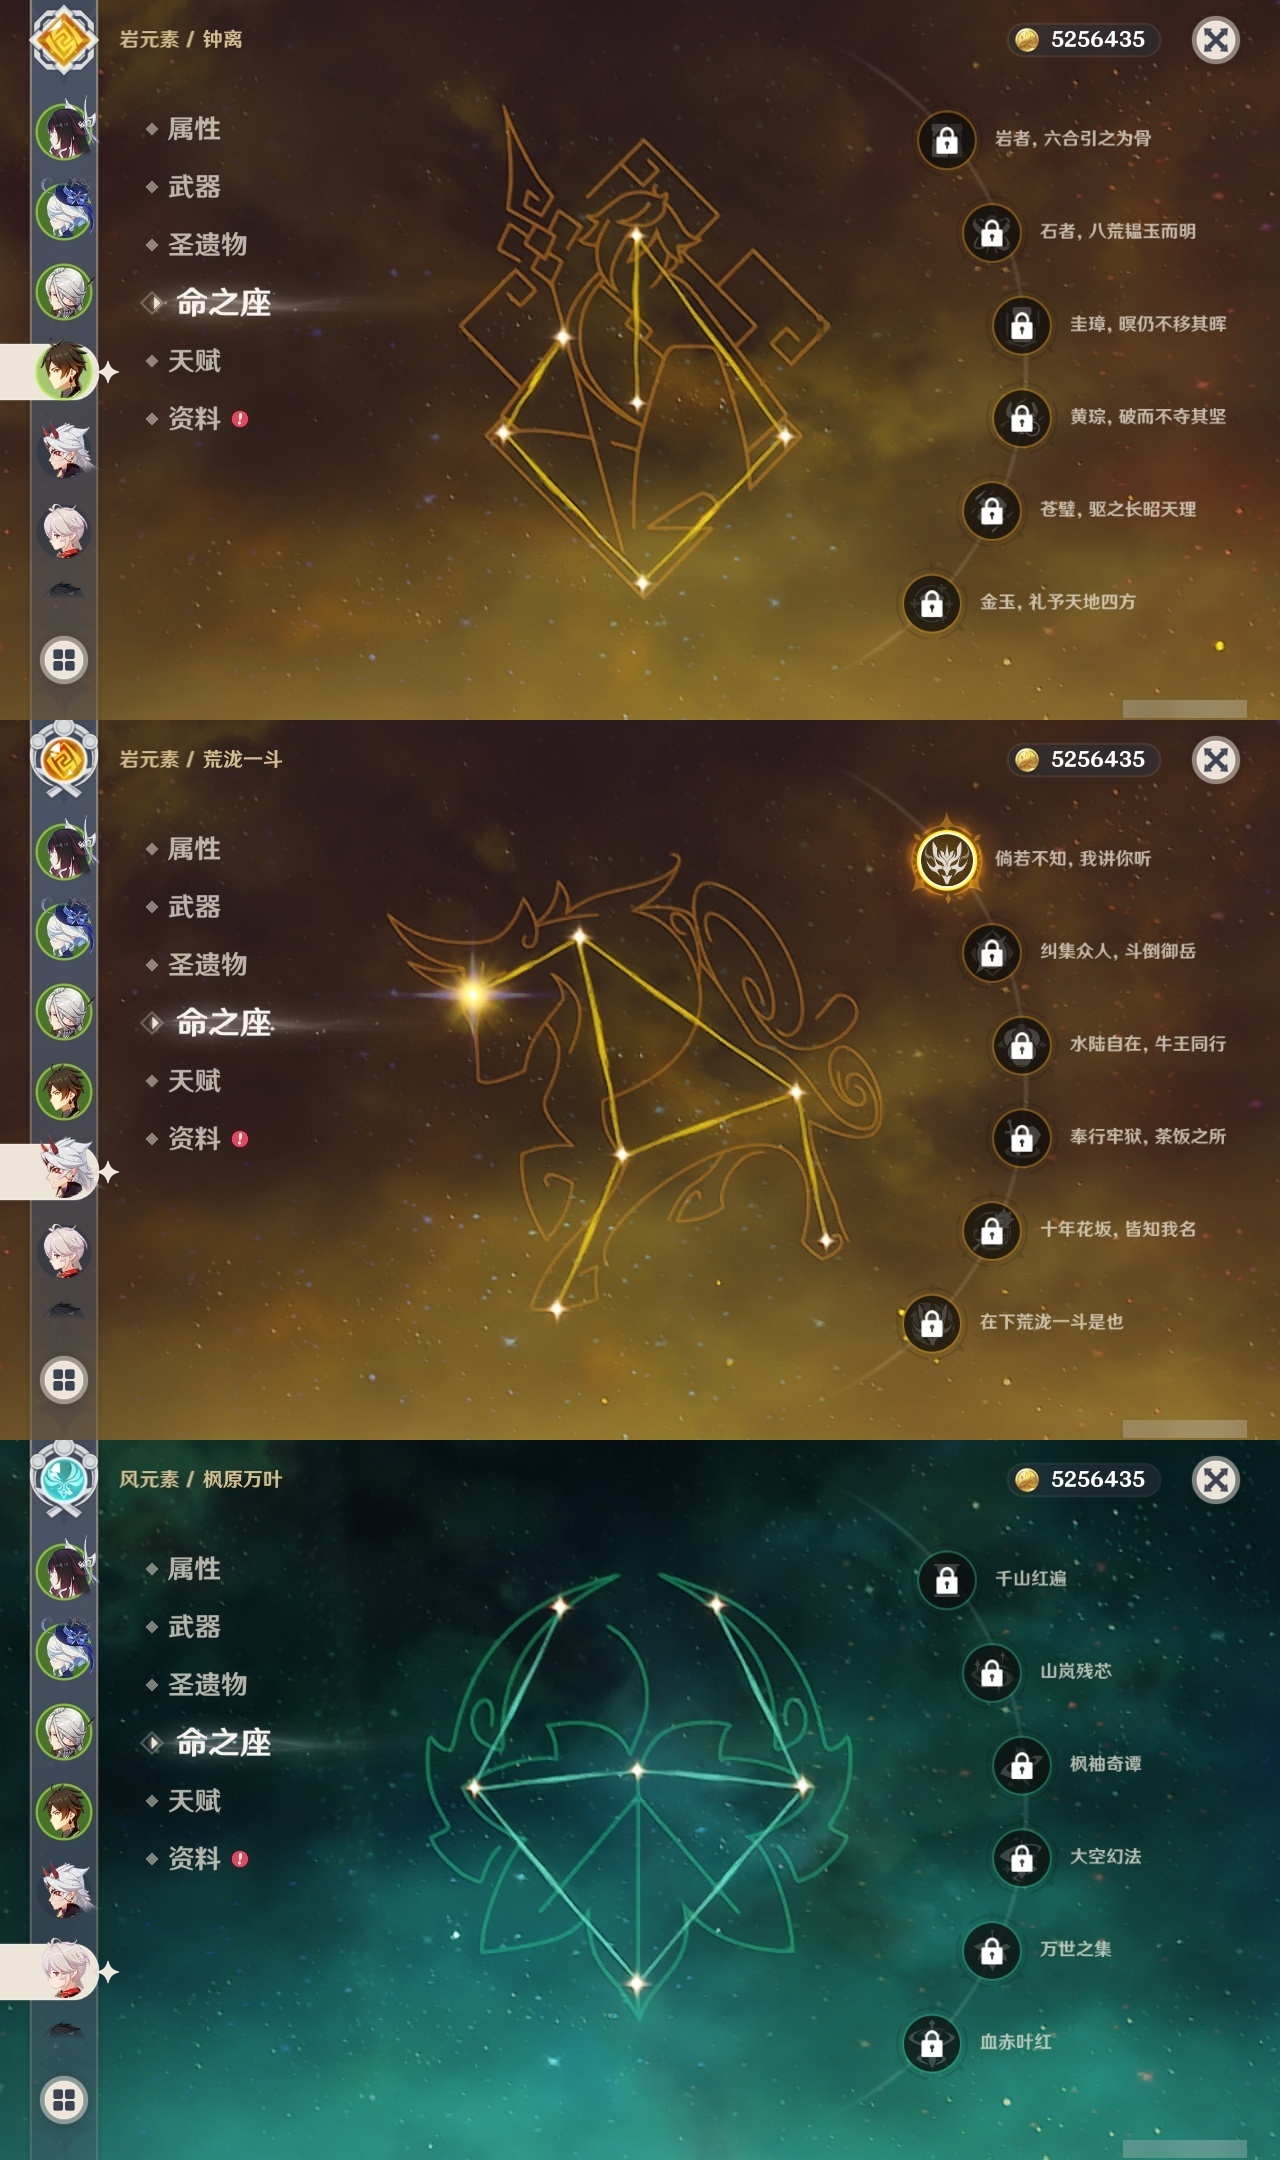The width and height of the screenshot is (1280, 2160).
Task: Select the glowing star on Itto's constellation
Action: [472, 994]
